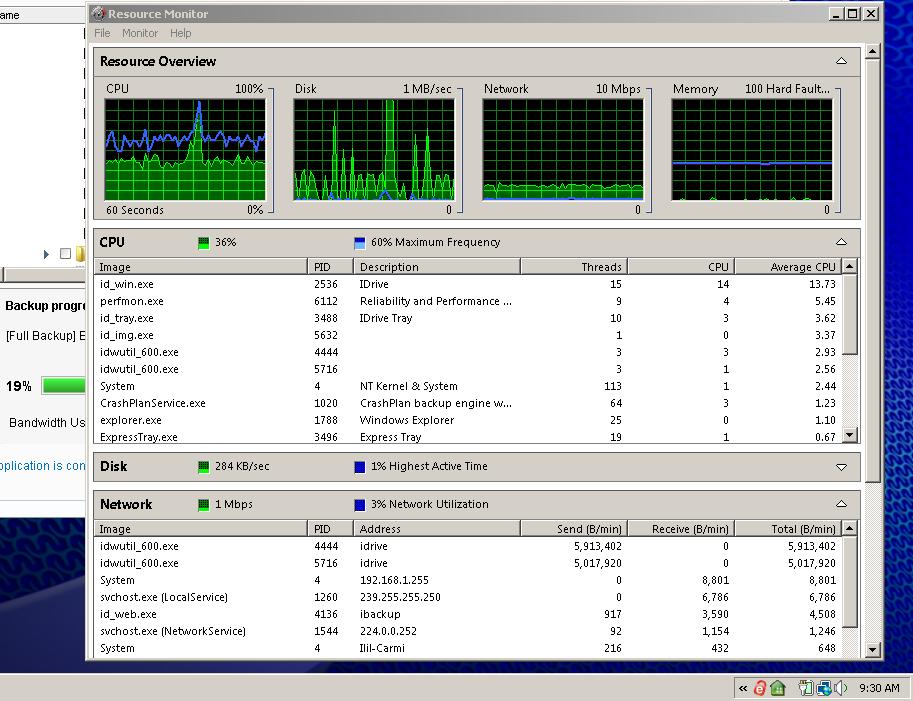Open the network connection tray icon

pos(824,688)
